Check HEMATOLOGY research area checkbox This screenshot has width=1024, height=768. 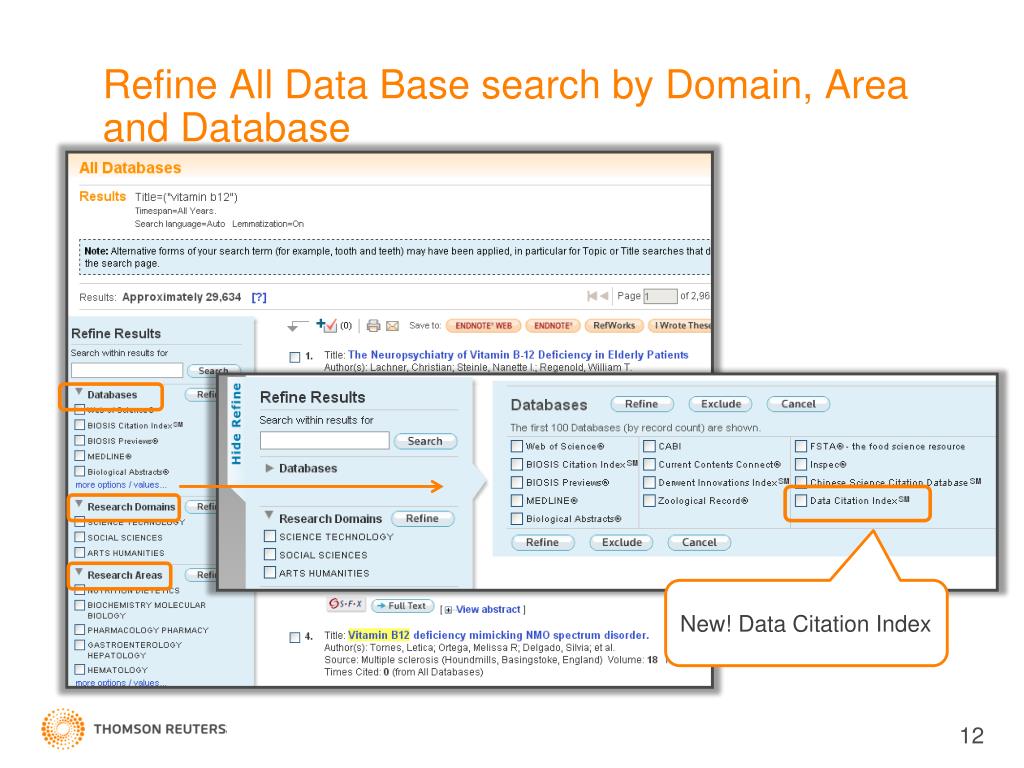(x=80, y=669)
